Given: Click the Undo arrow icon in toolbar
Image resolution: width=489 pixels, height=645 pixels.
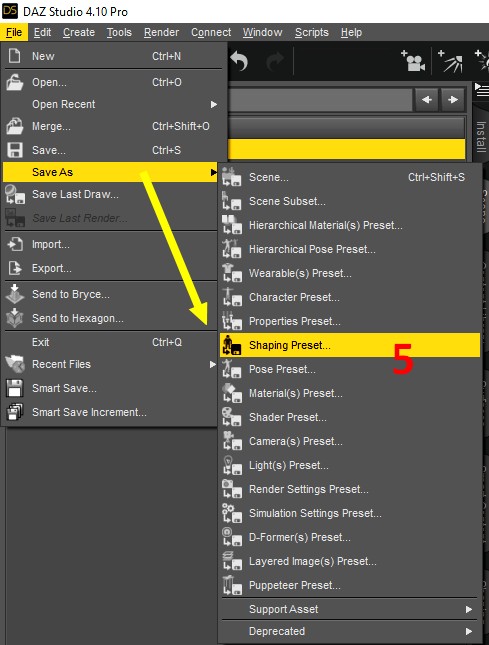Looking at the screenshot, I should tap(239, 61).
